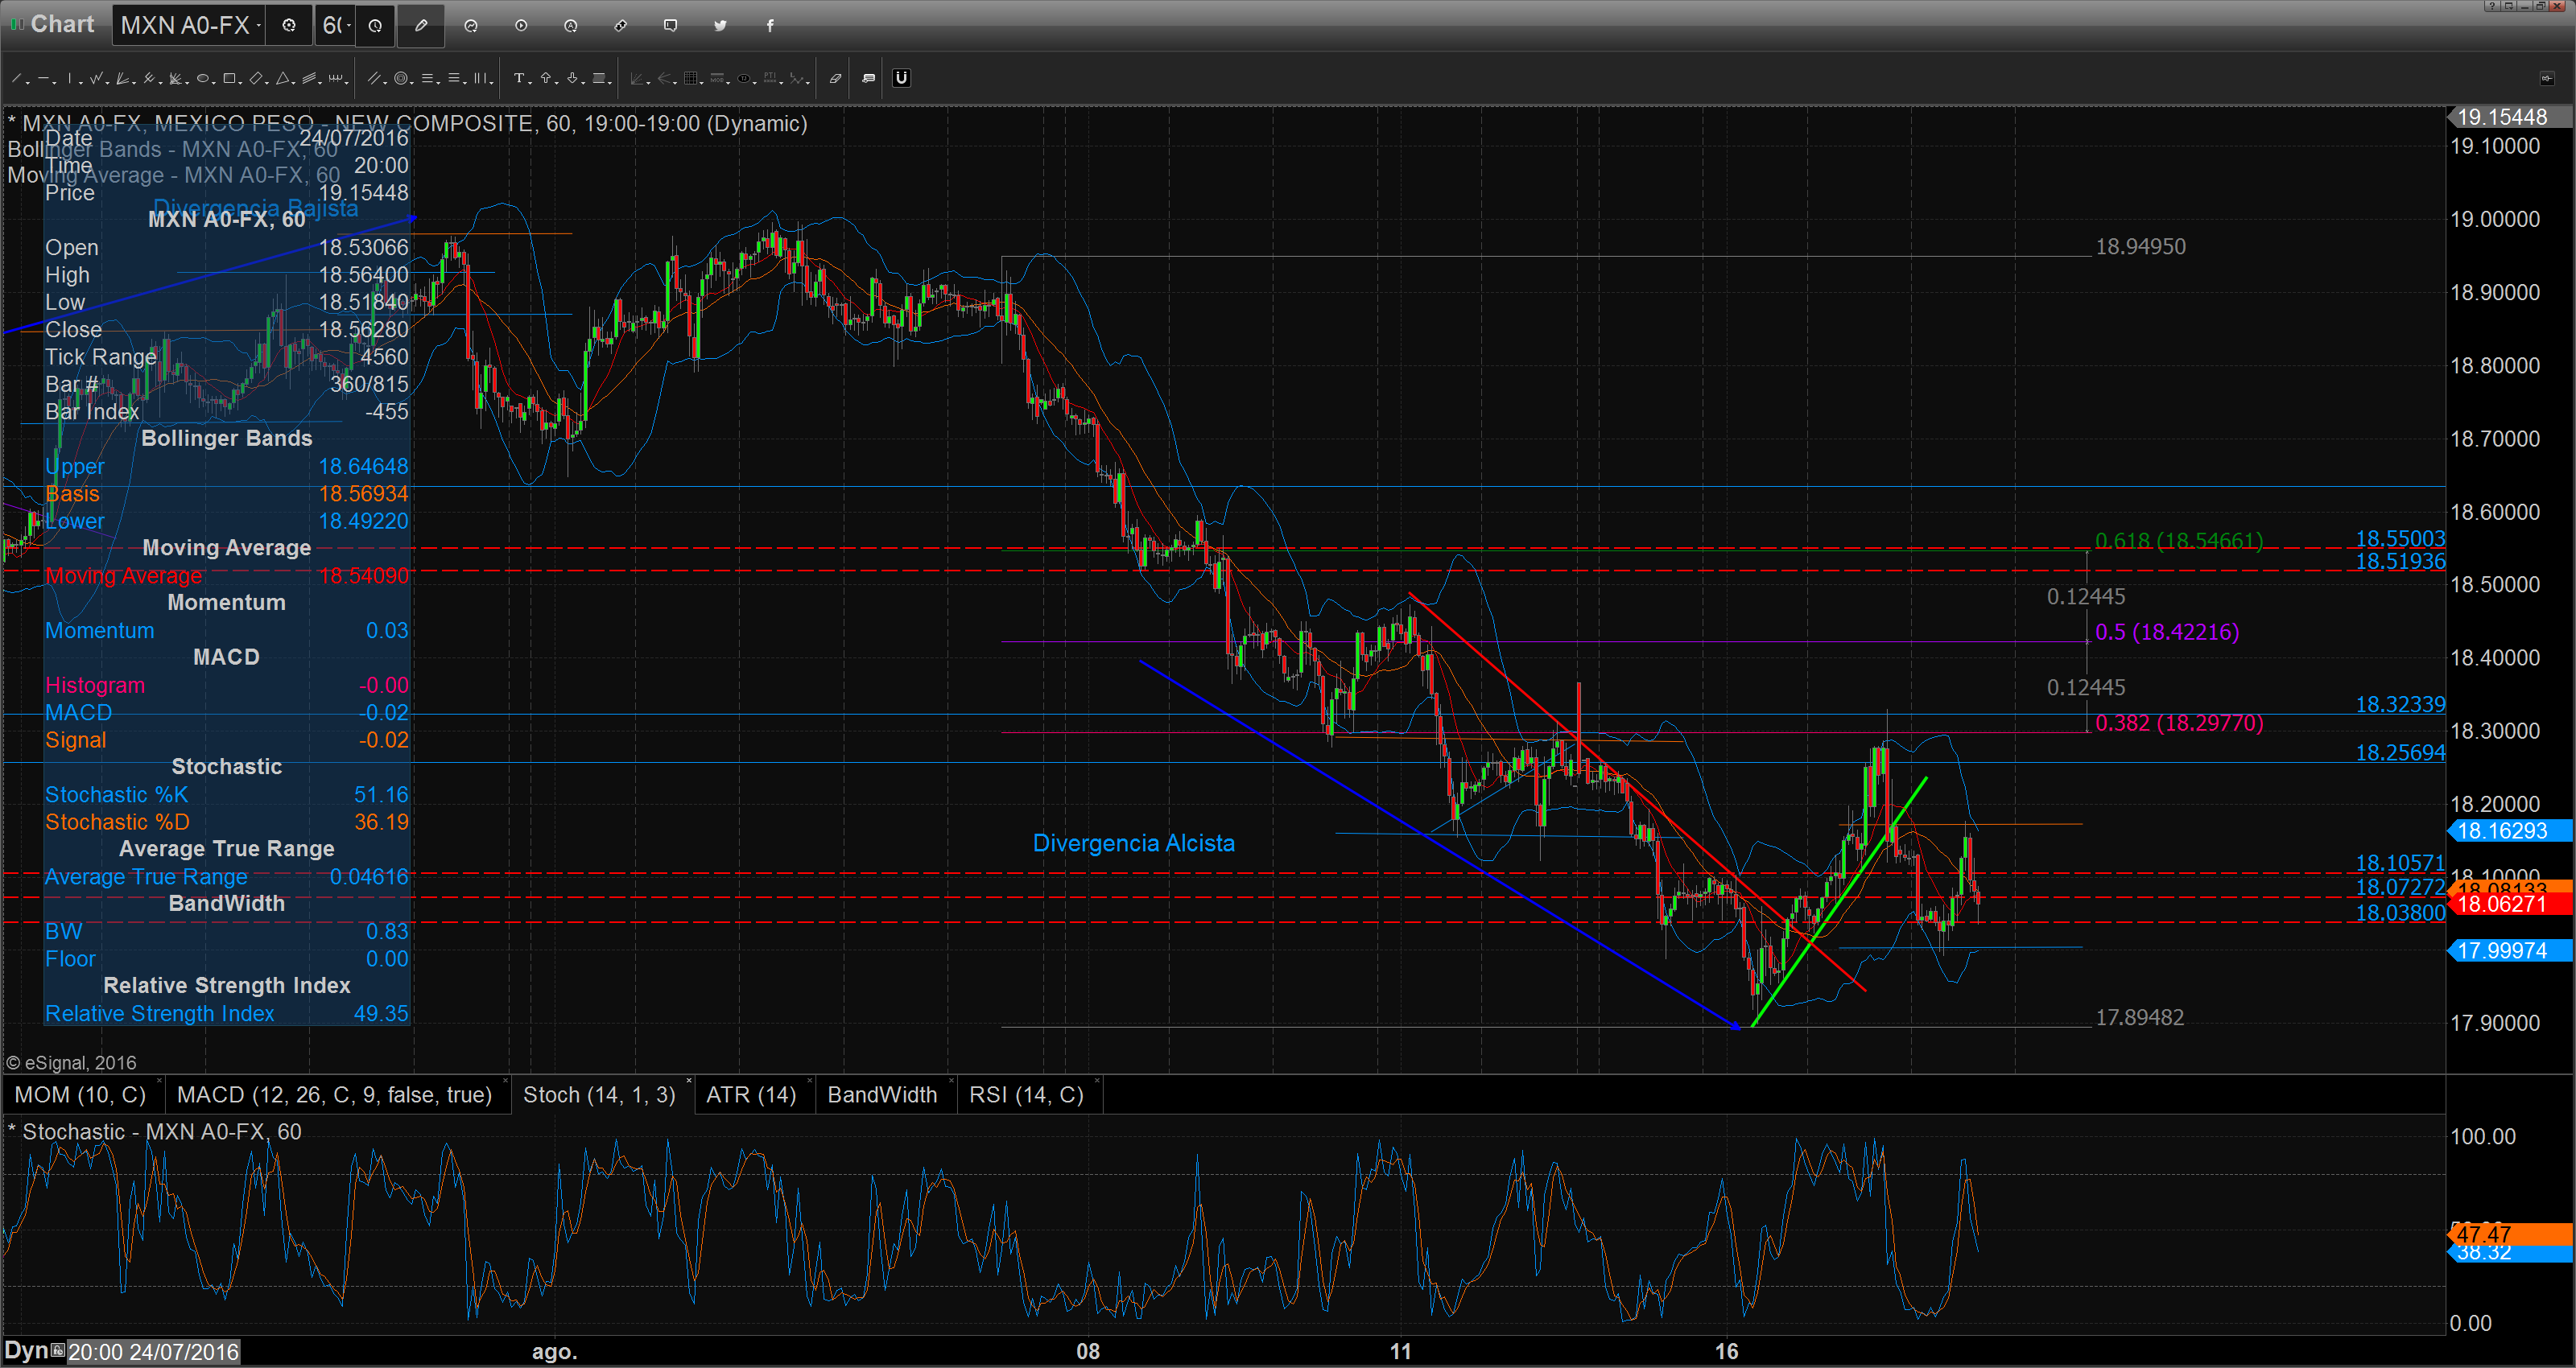The width and height of the screenshot is (2576, 1368).
Task: Select the parallel channel lines tool
Action: tap(374, 78)
